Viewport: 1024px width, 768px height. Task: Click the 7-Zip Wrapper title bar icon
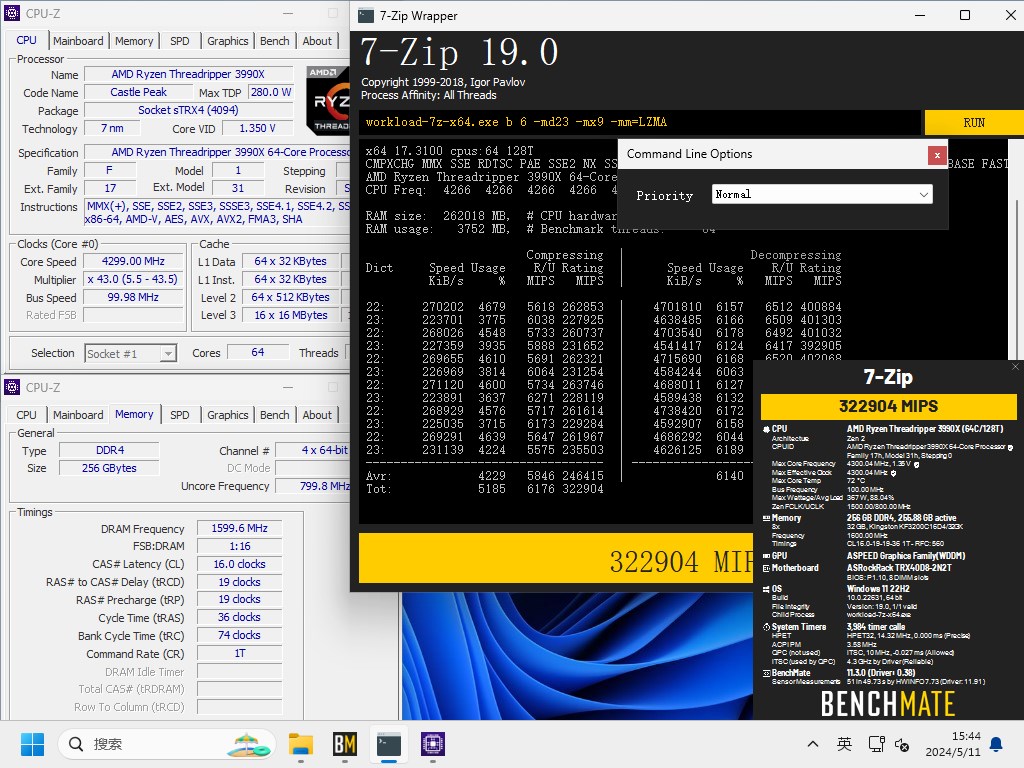point(366,16)
